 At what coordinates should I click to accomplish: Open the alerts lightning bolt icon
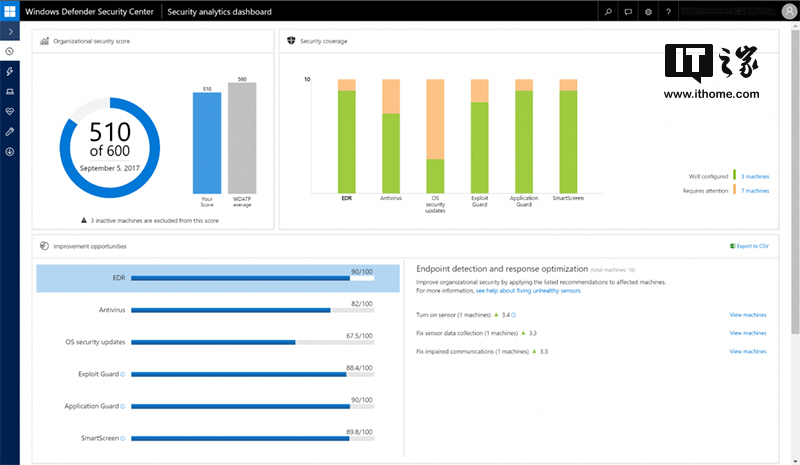point(9,71)
